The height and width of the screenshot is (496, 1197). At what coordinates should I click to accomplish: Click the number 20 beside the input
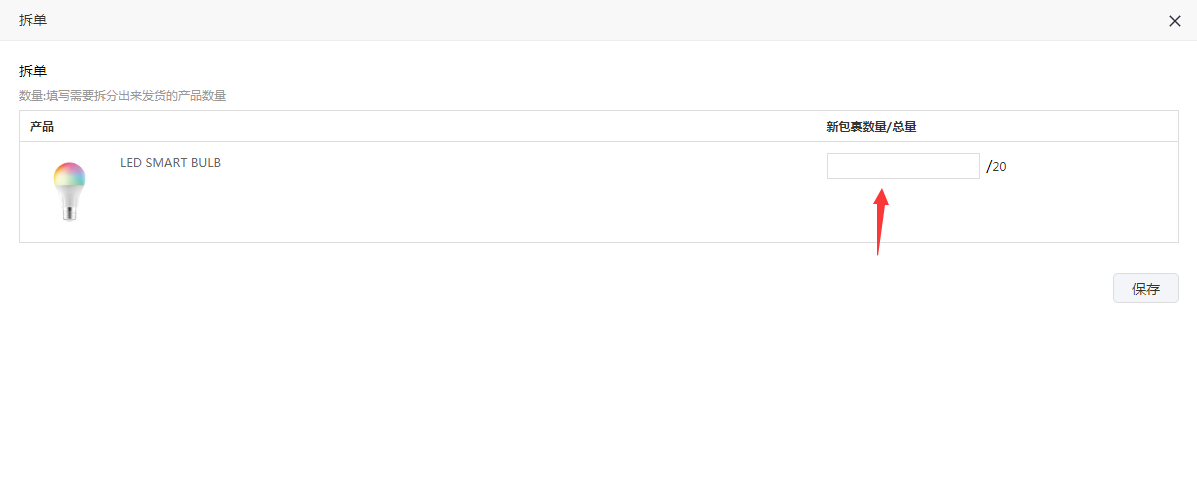pyautogui.click(x=999, y=166)
